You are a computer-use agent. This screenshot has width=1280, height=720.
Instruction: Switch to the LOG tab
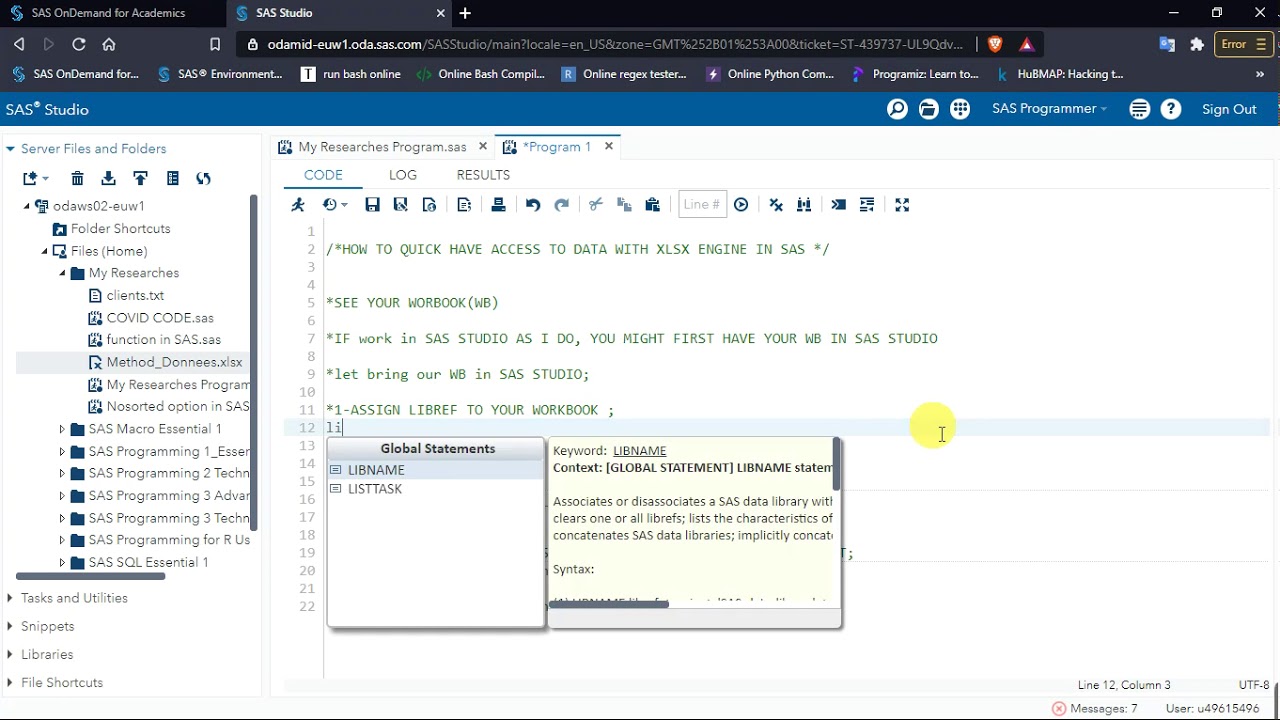[x=403, y=175]
